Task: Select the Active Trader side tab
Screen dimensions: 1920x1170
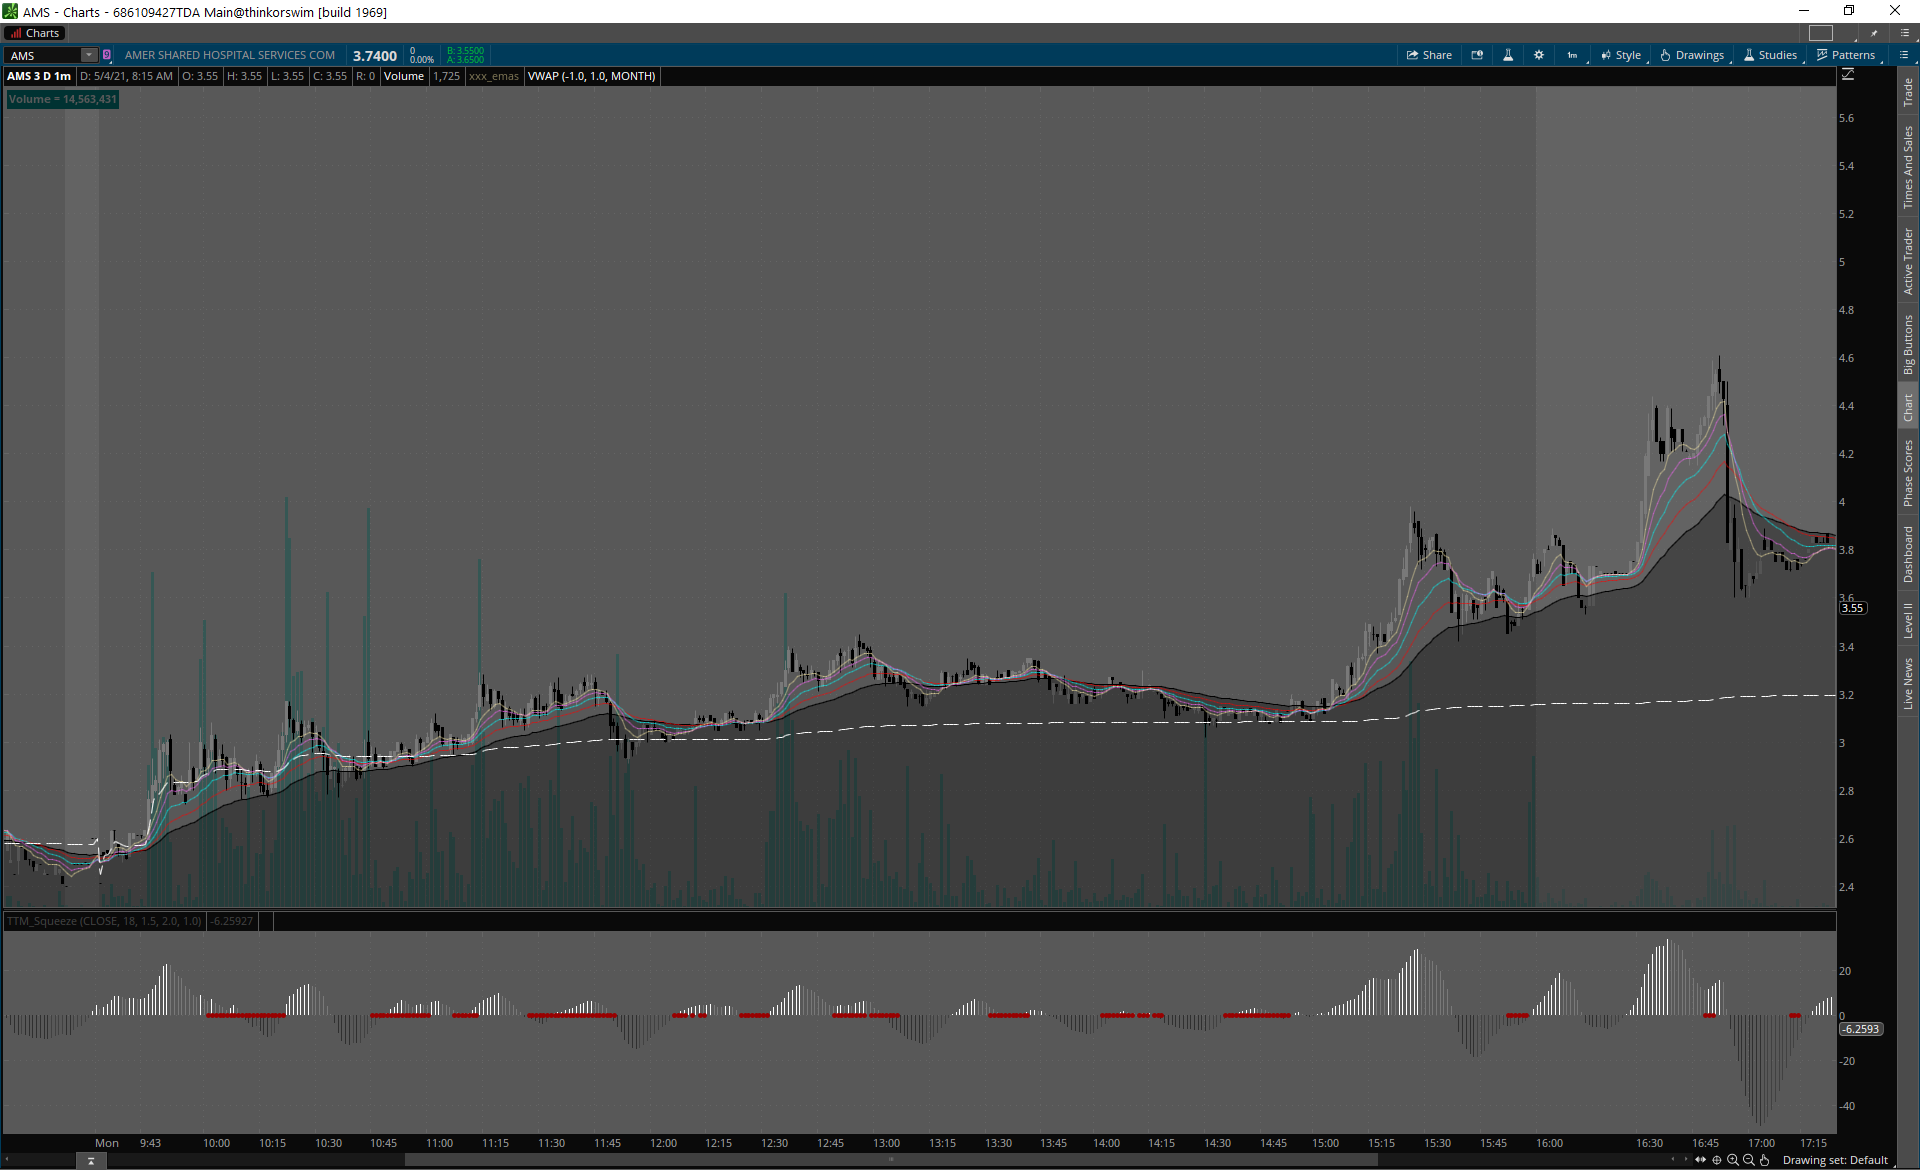Action: (x=1908, y=261)
